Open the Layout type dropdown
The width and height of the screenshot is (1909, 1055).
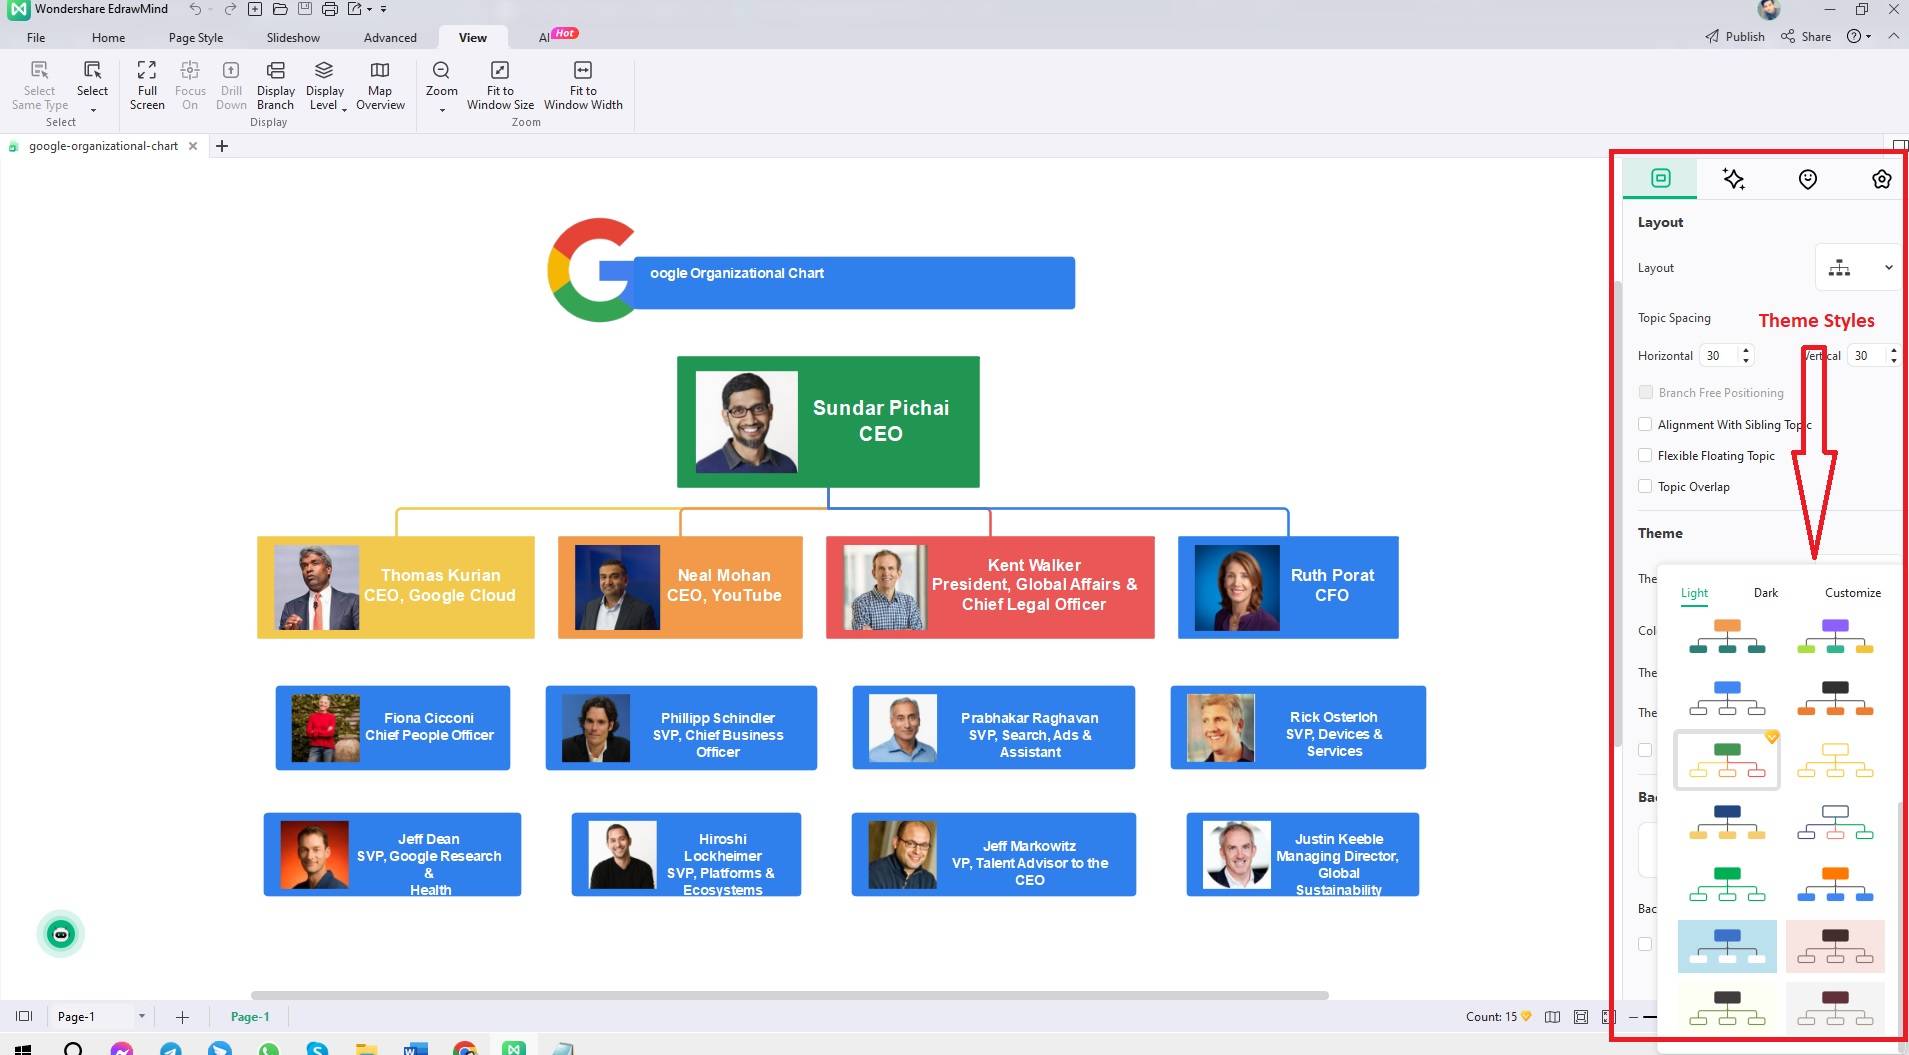[1858, 268]
